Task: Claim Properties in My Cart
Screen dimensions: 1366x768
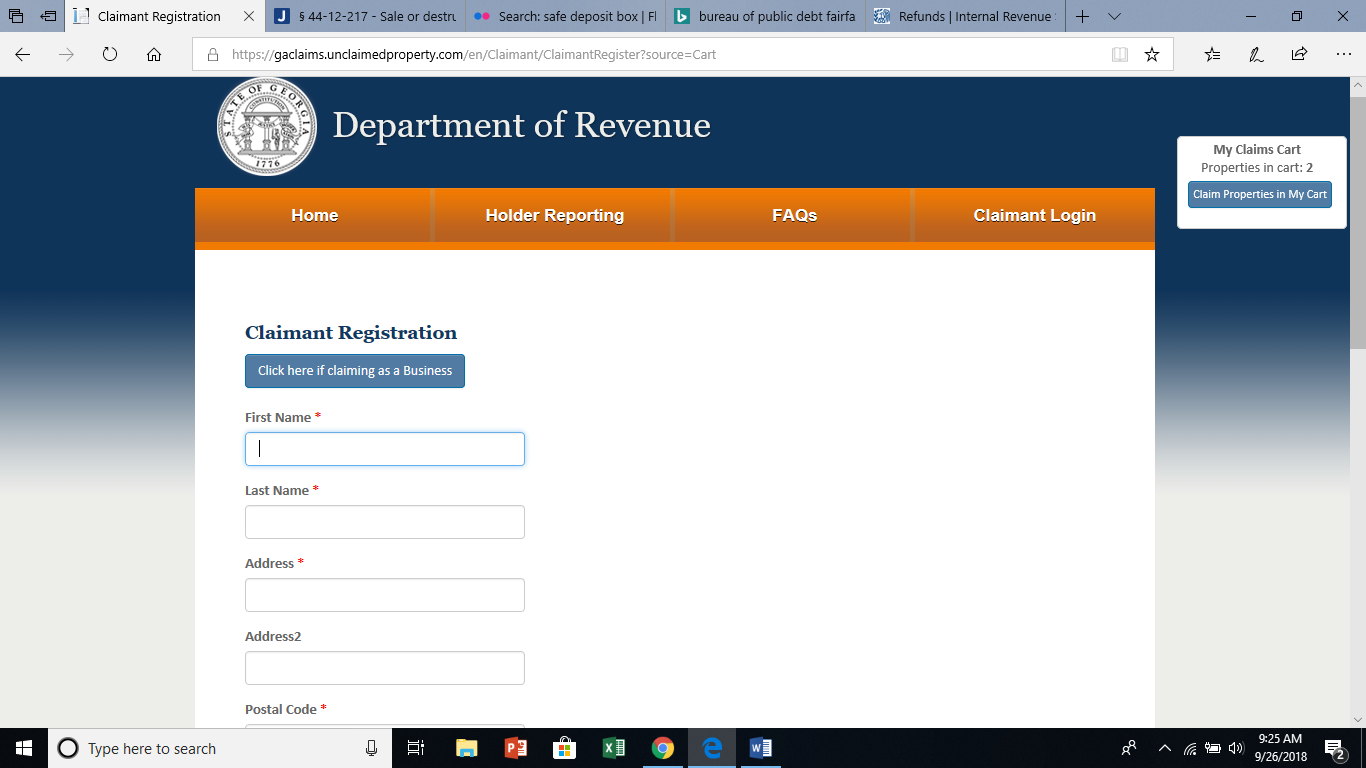Action: pyautogui.click(x=1259, y=194)
